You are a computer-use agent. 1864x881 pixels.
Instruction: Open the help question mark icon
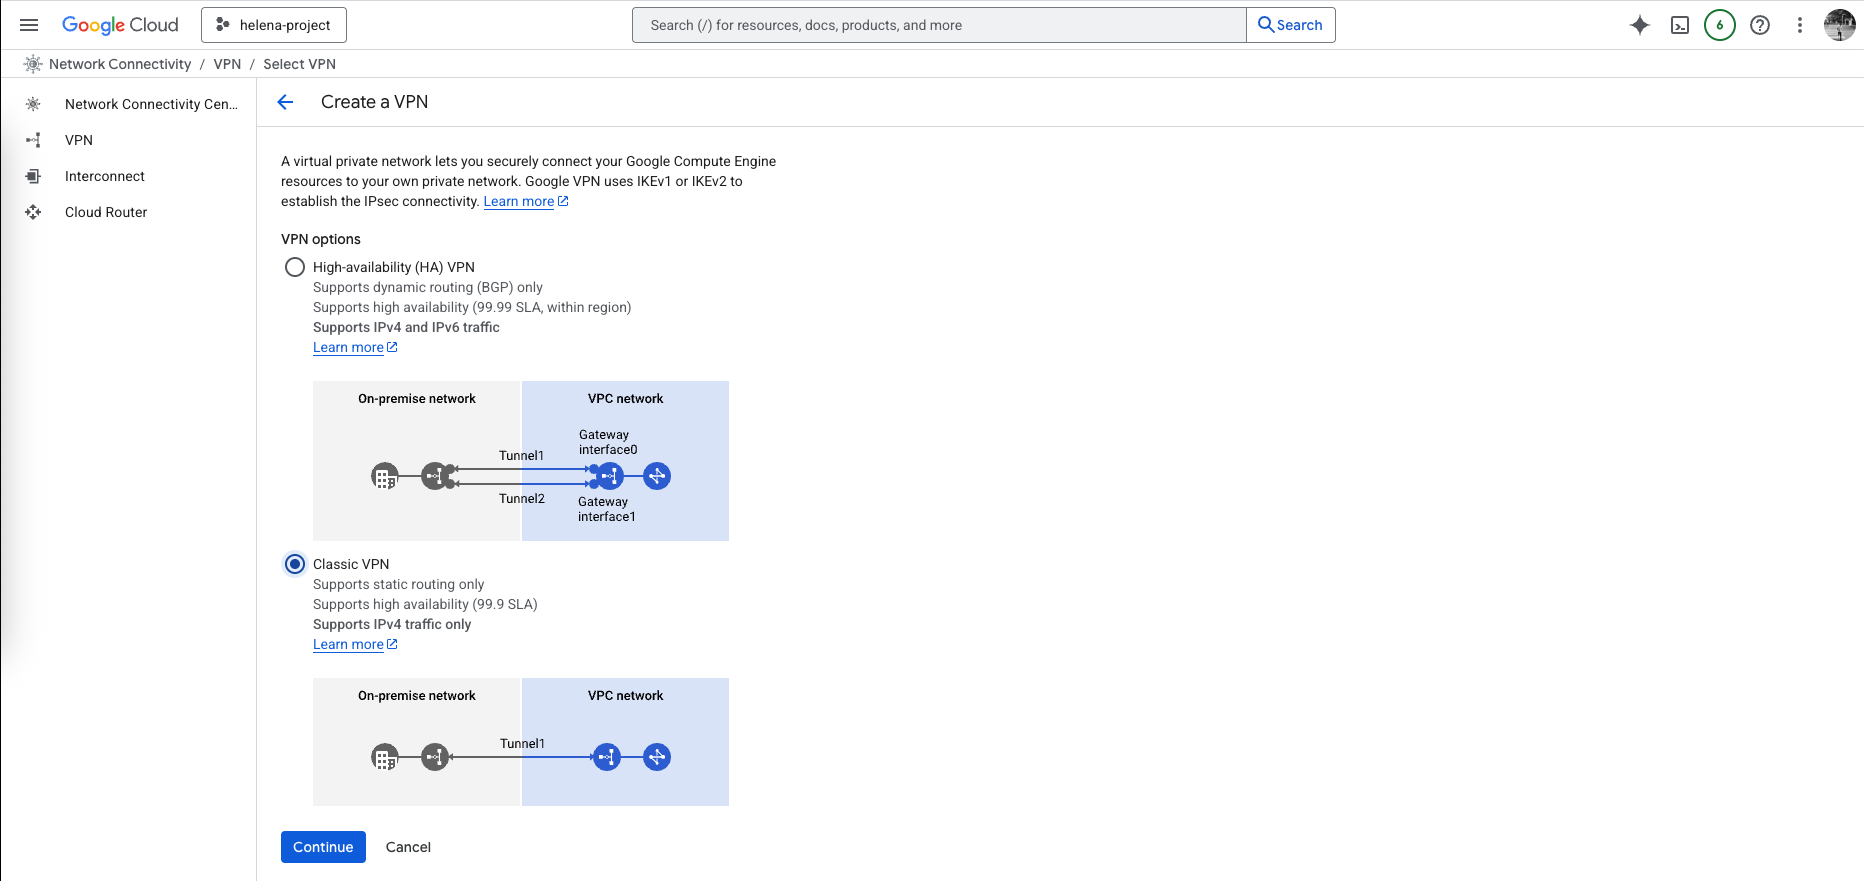(1760, 25)
